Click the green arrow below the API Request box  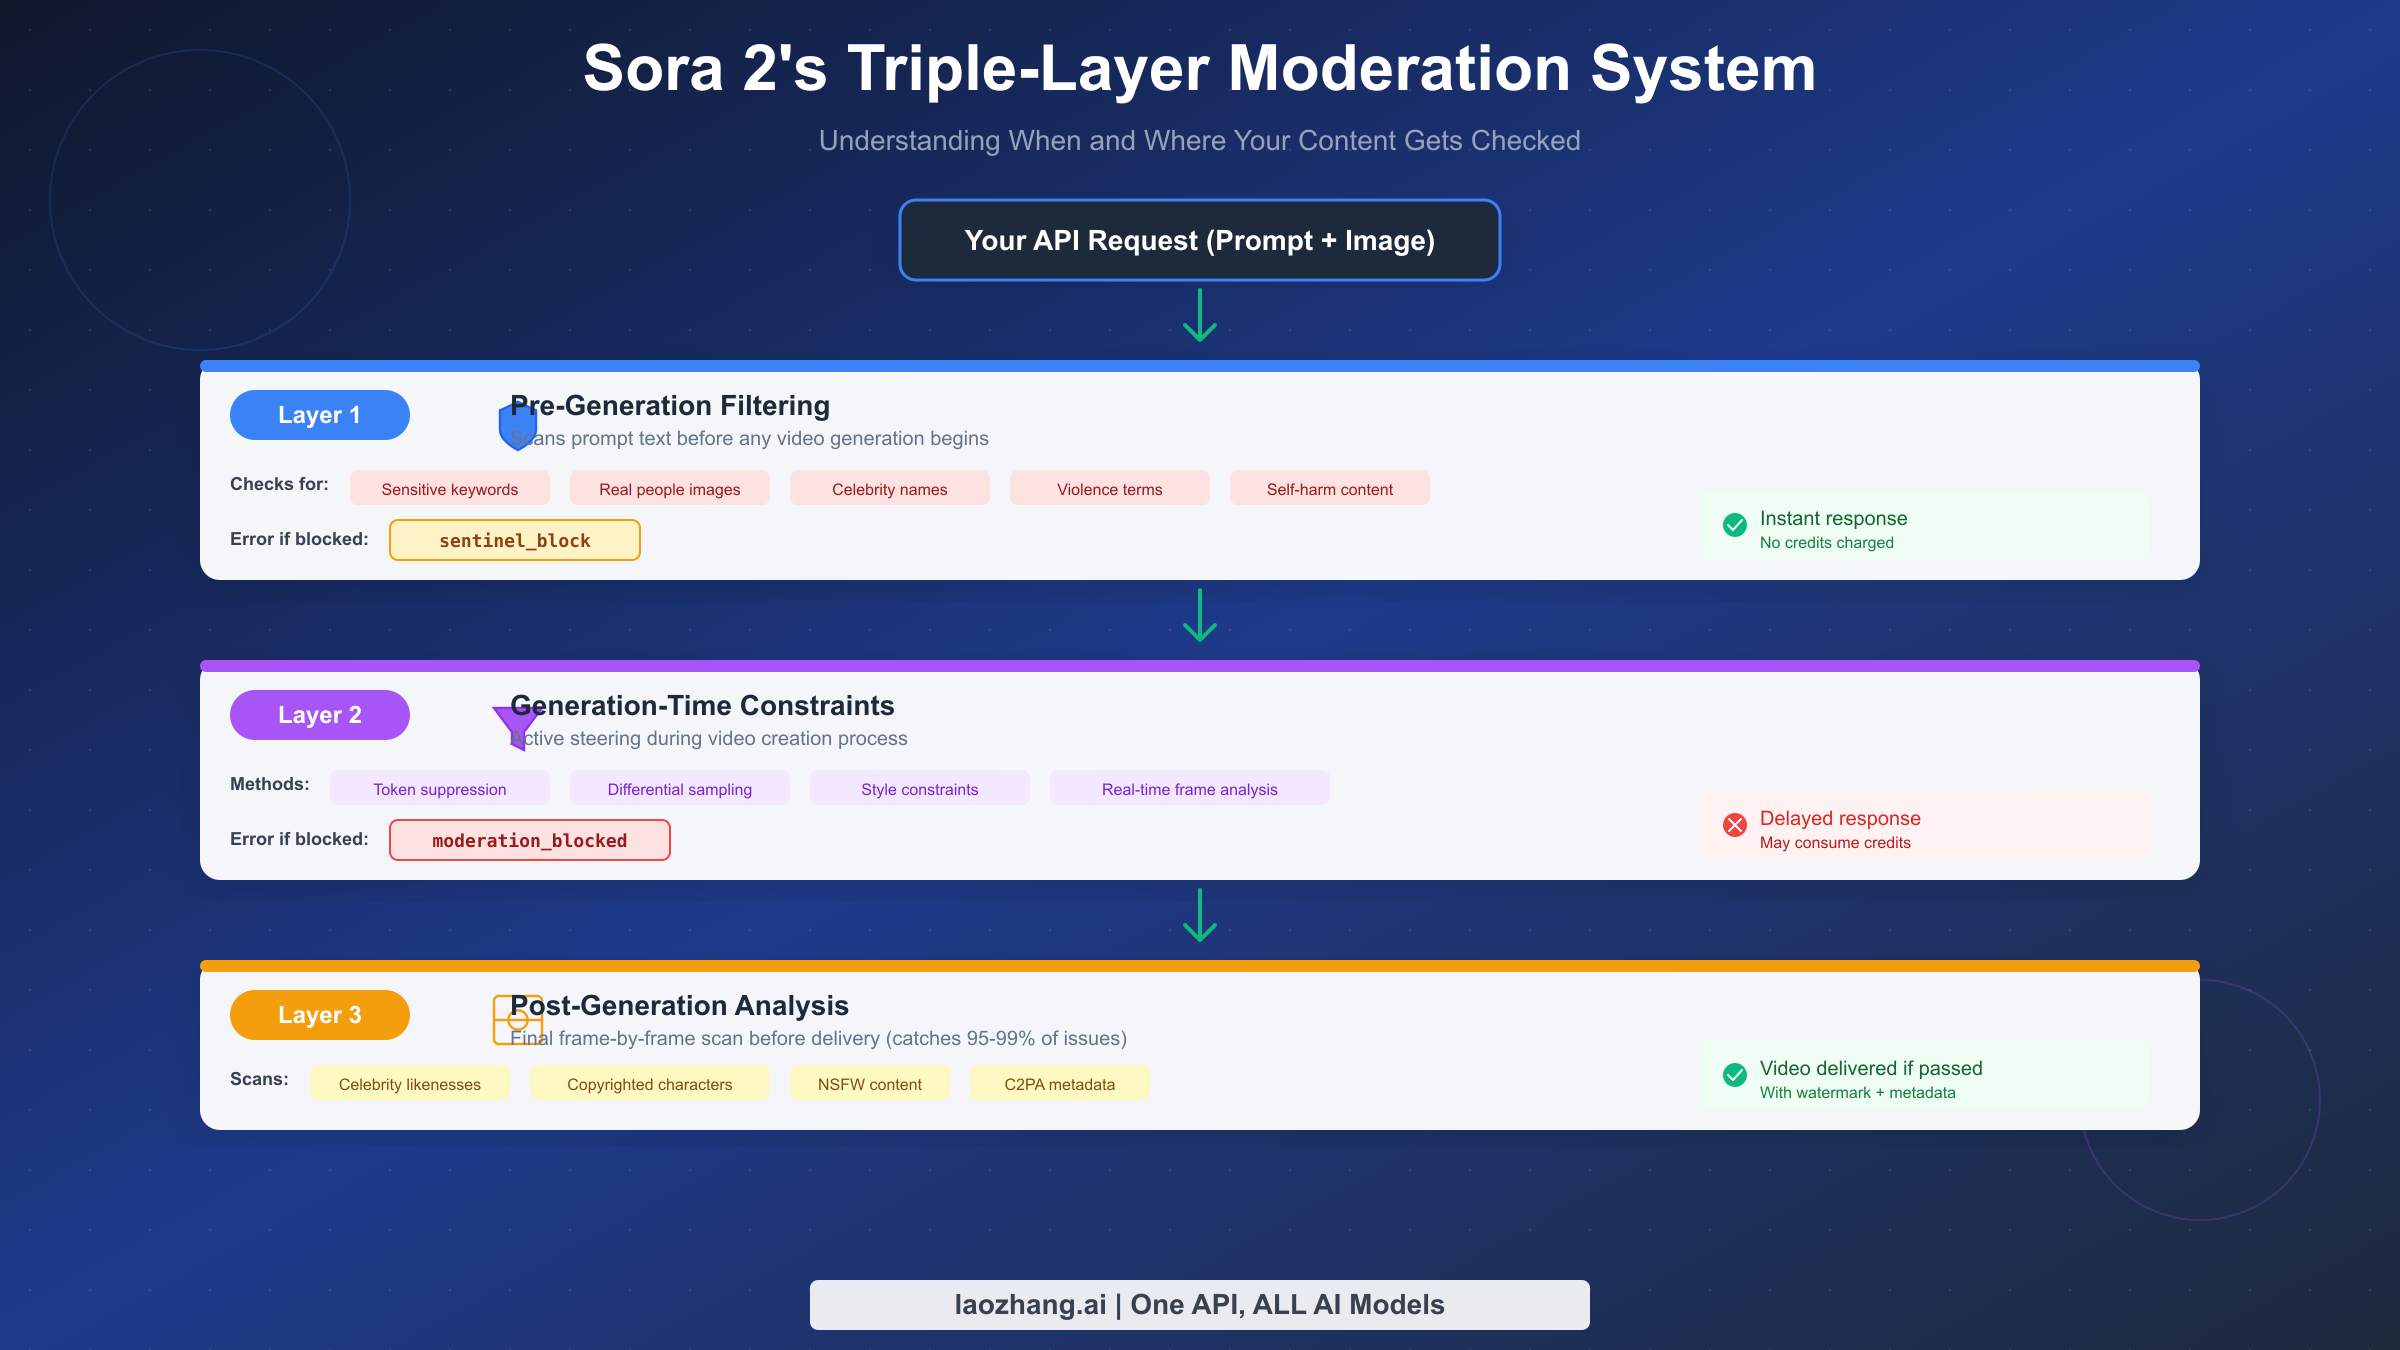pyautogui.click(x=1199, y=315)
